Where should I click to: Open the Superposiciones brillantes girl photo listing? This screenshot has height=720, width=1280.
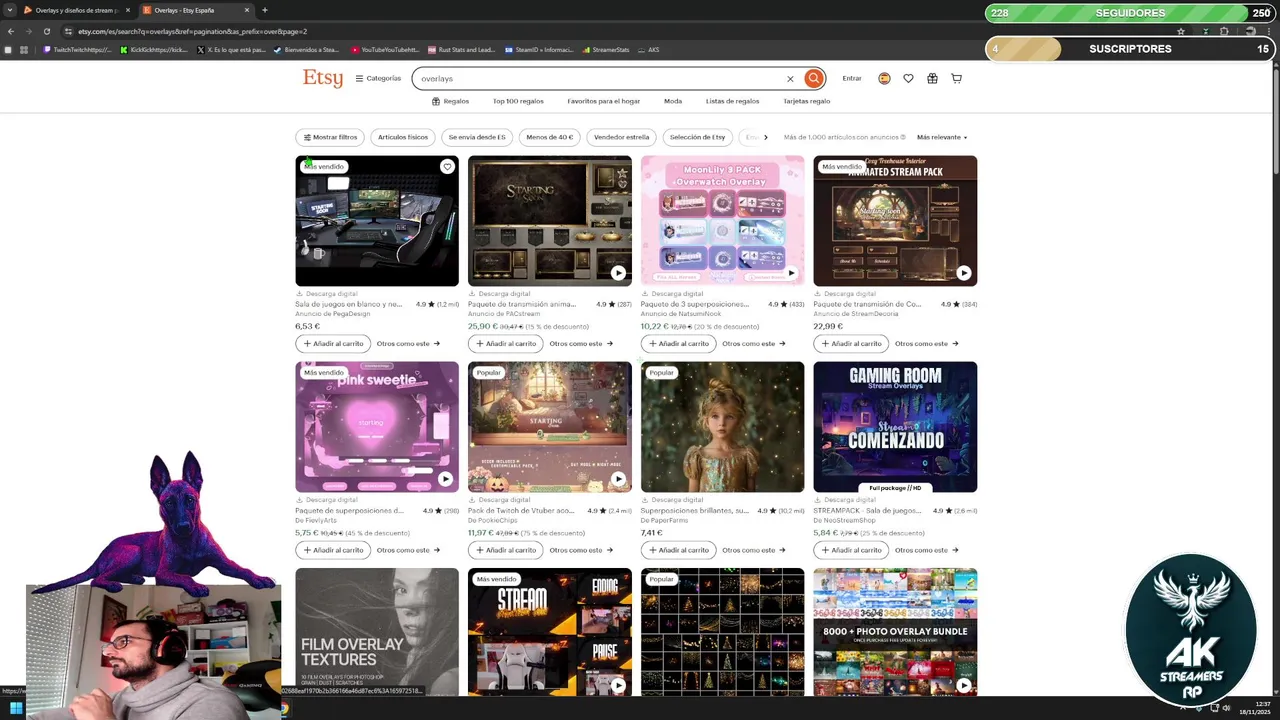pyautogui.click(x=722, y=427)
